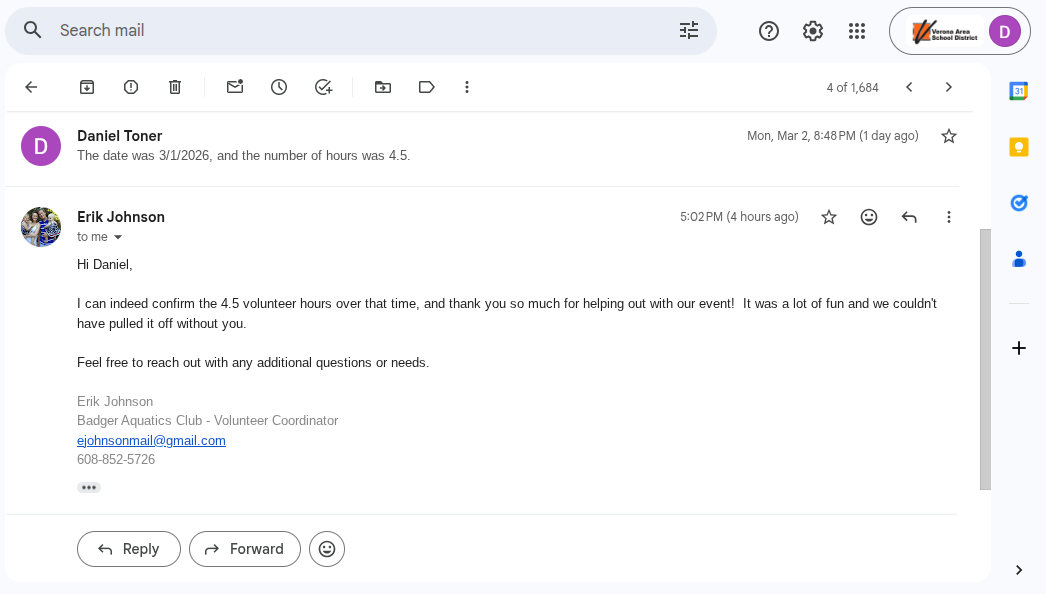Star Erik Johnson's message
The width and height of the screenshot is (1046, 594).
pos(829,217)
